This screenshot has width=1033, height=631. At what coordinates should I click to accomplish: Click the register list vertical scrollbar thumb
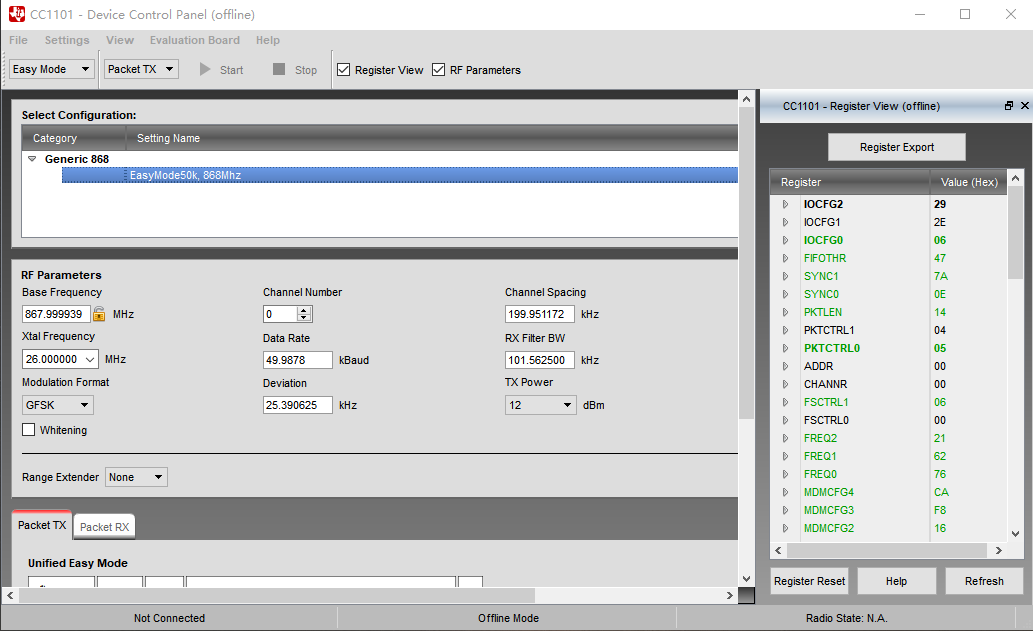point(1015,233)
